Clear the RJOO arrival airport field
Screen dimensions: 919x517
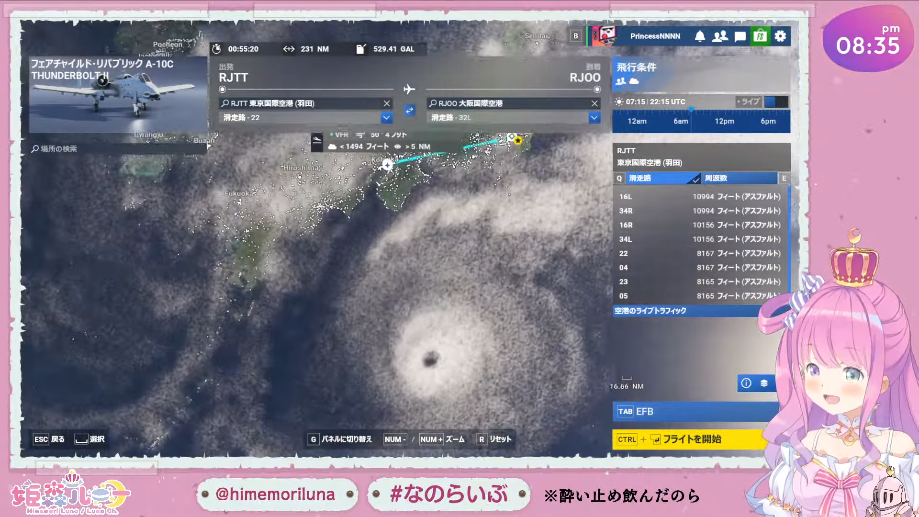pyautogui.click(x=594, y=103)
